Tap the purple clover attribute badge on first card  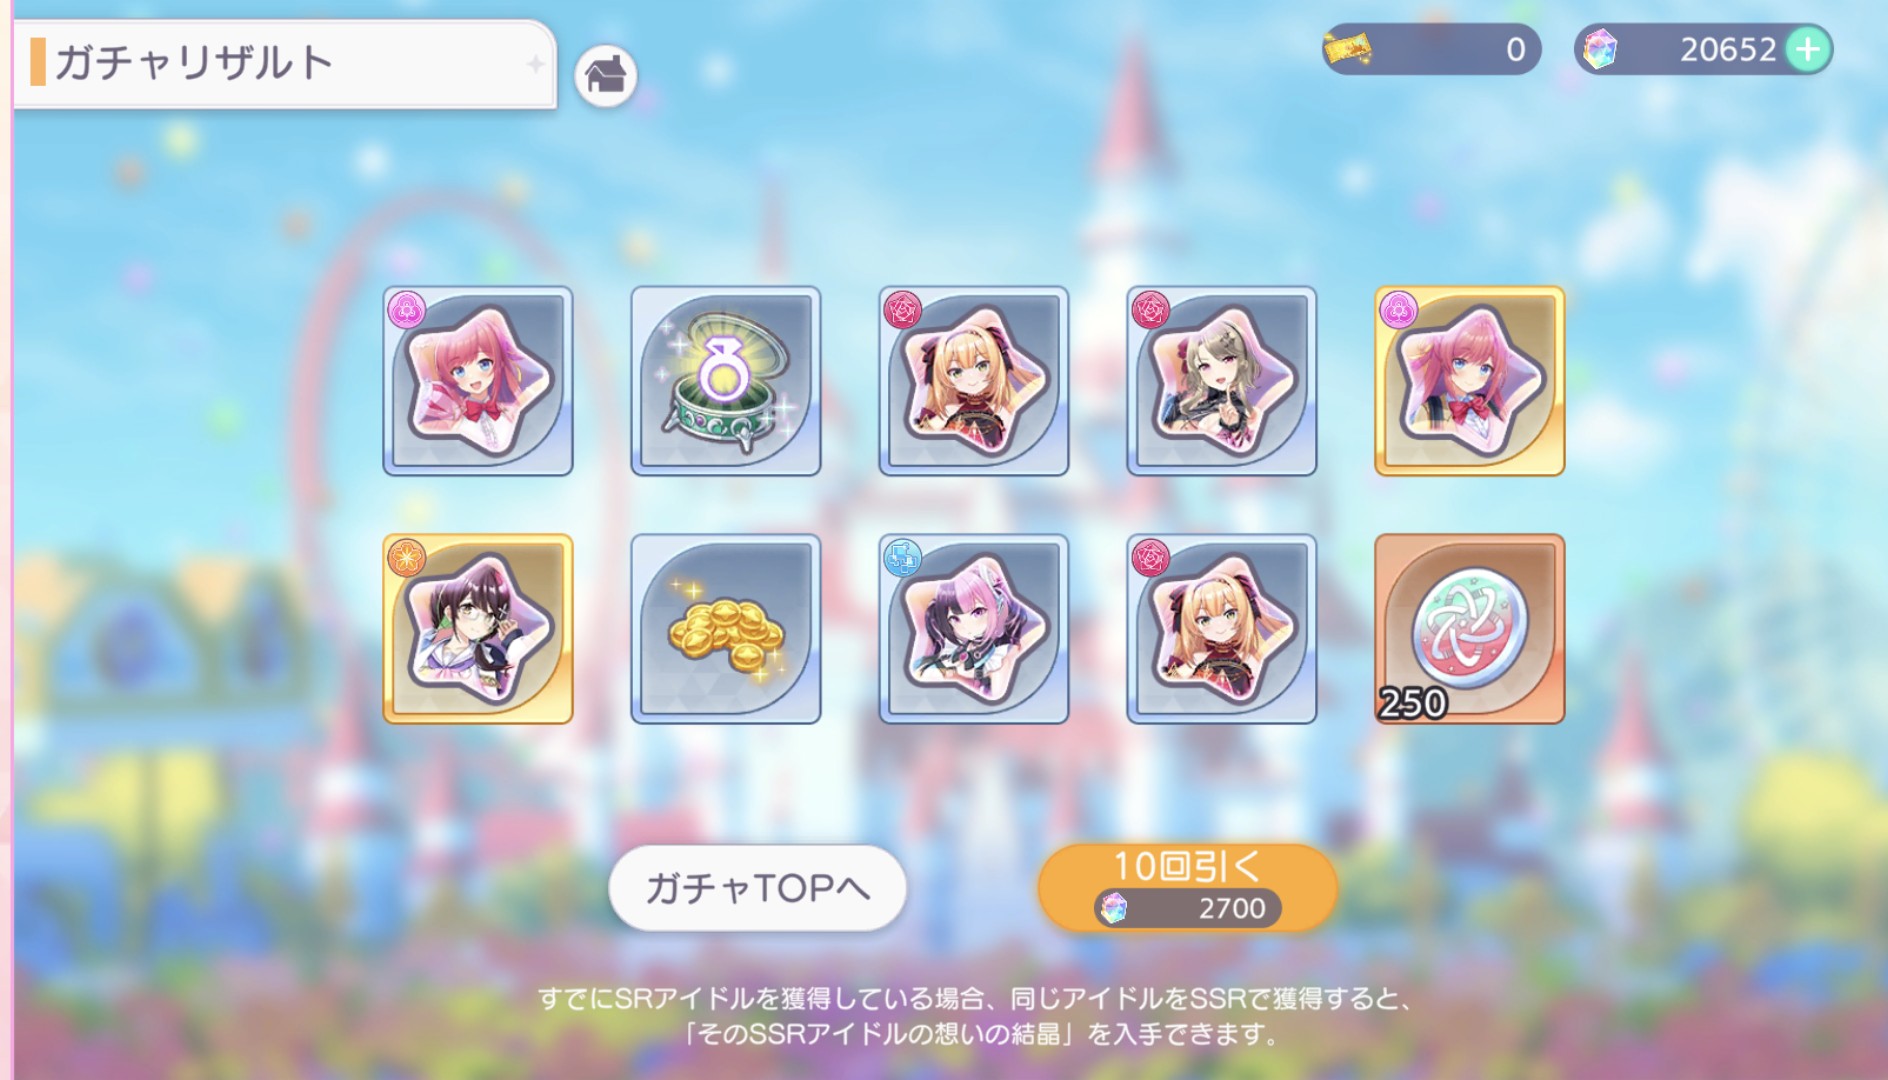[x=407, y=311]
